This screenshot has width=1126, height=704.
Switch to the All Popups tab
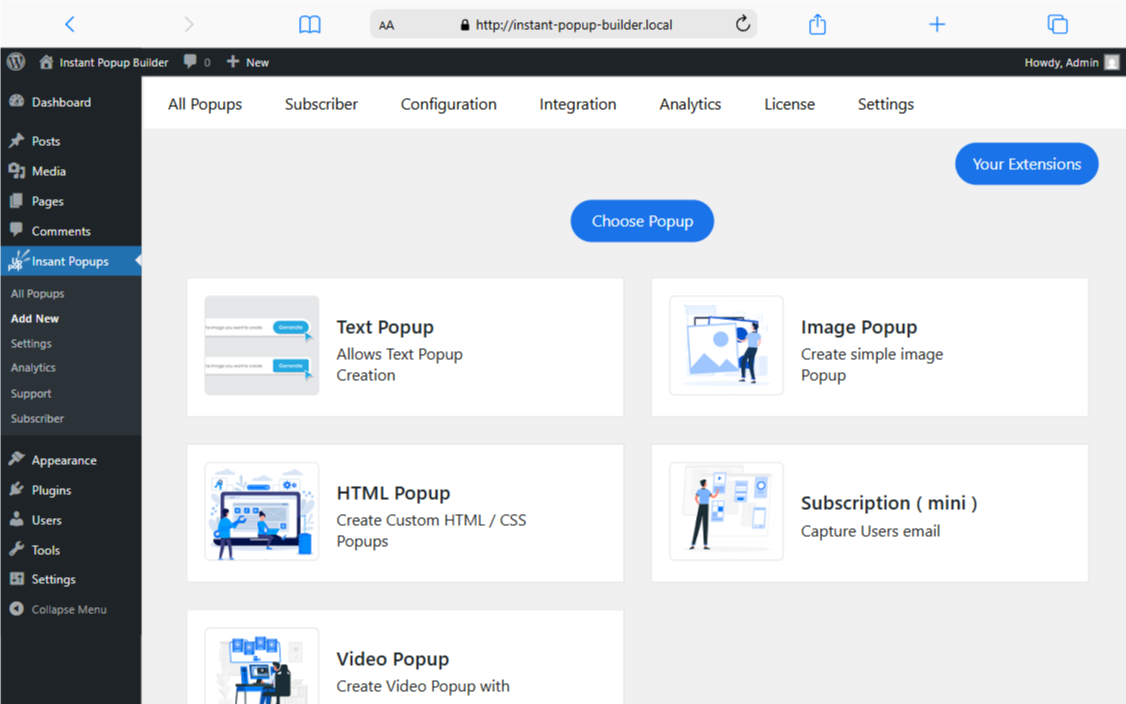click(205, 104)
